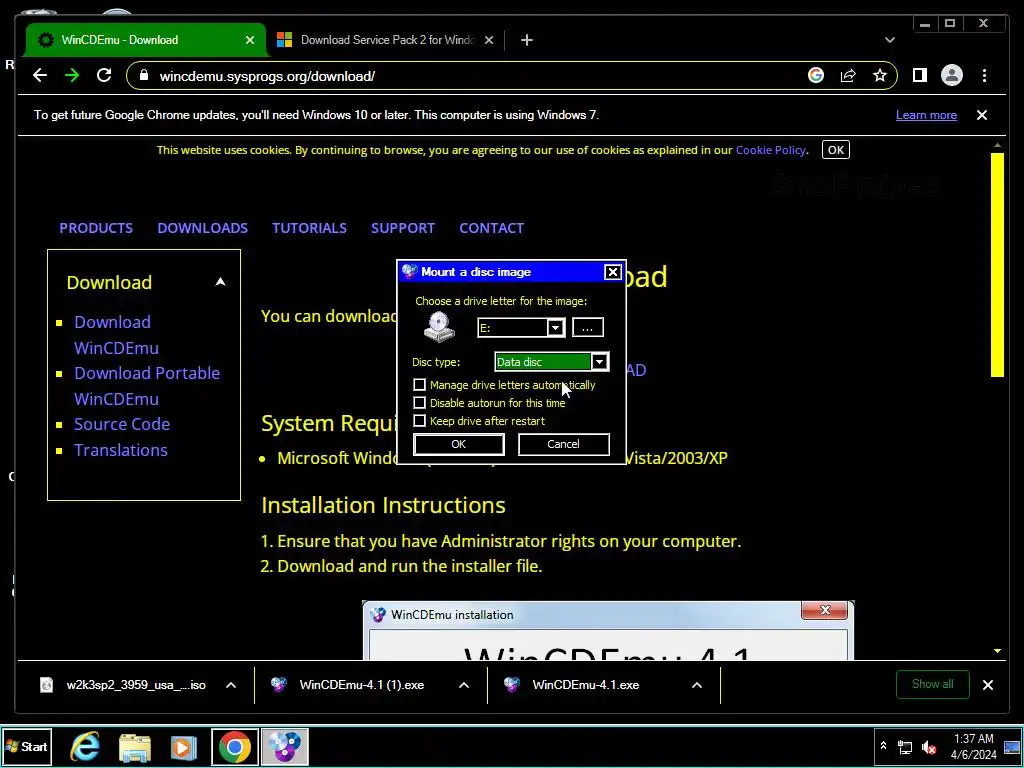Close the WinCDEmu - Download tab

click(x=249, y=40)
